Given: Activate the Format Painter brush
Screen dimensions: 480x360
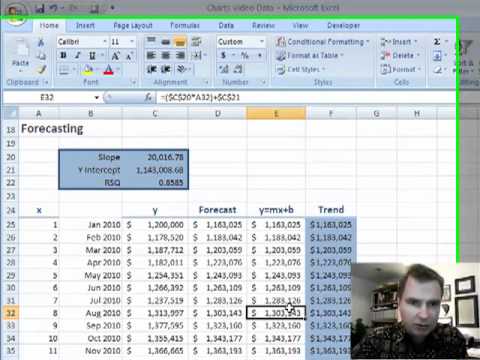Looking at the screenshot, I should (41, 69).
